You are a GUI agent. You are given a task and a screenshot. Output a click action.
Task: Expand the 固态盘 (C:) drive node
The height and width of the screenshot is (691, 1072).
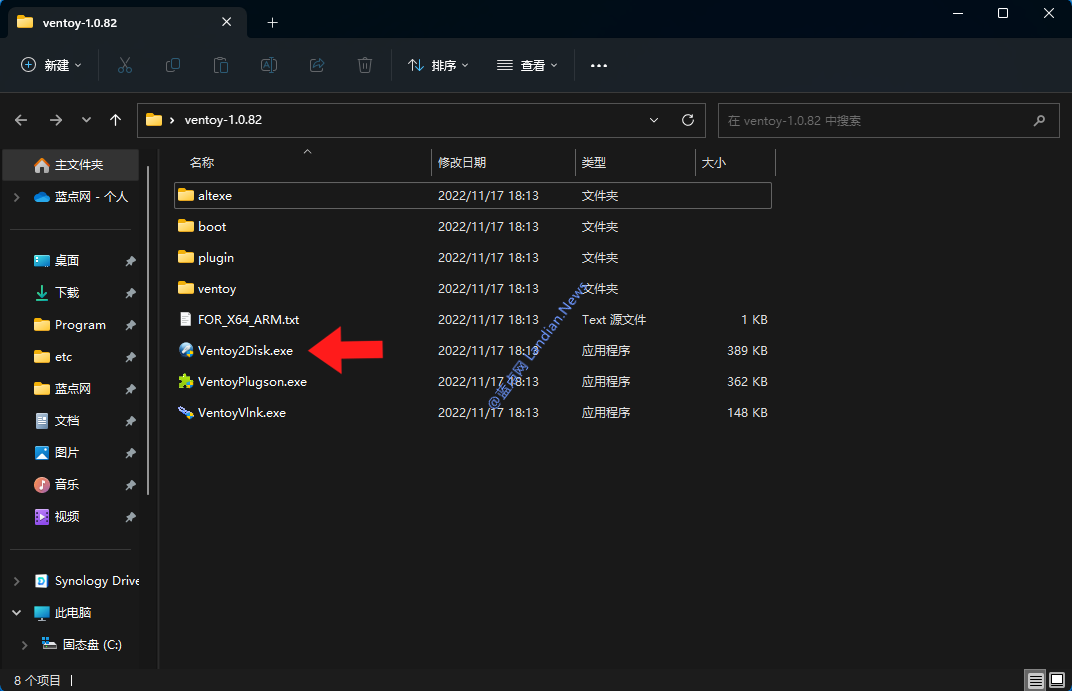click(x=25, y=645)
